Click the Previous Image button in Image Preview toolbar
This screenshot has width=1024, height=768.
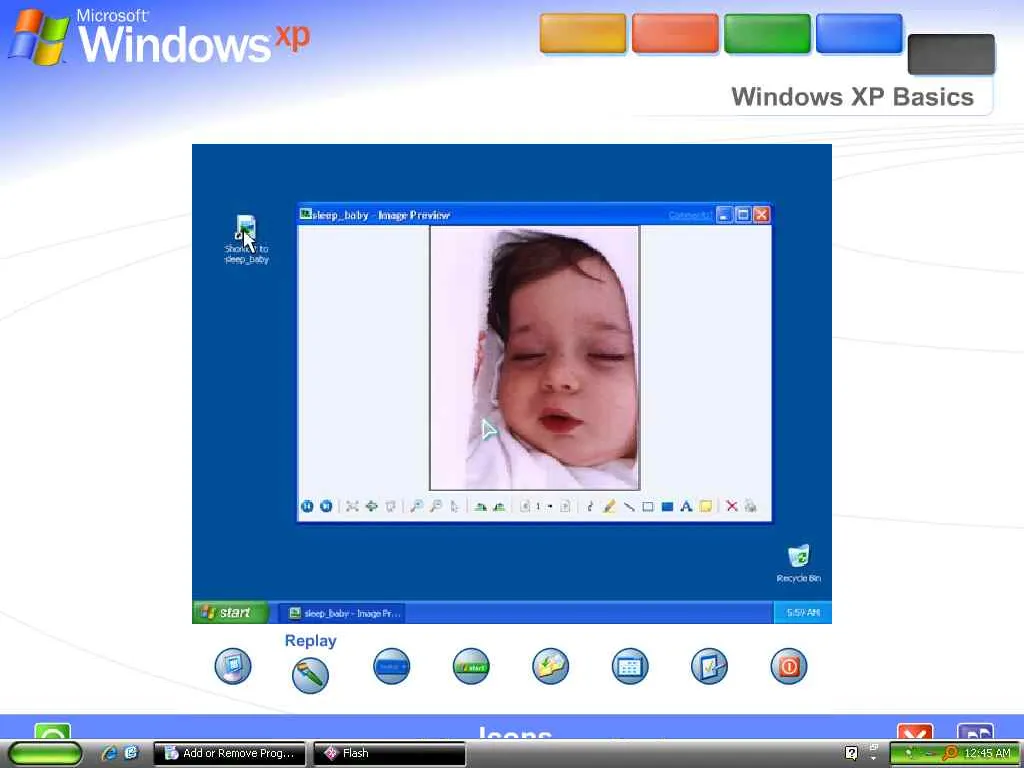[307, 506]
